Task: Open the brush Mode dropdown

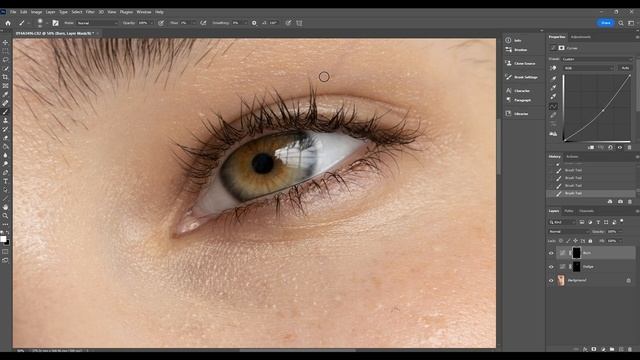Action: coord(98,23)
